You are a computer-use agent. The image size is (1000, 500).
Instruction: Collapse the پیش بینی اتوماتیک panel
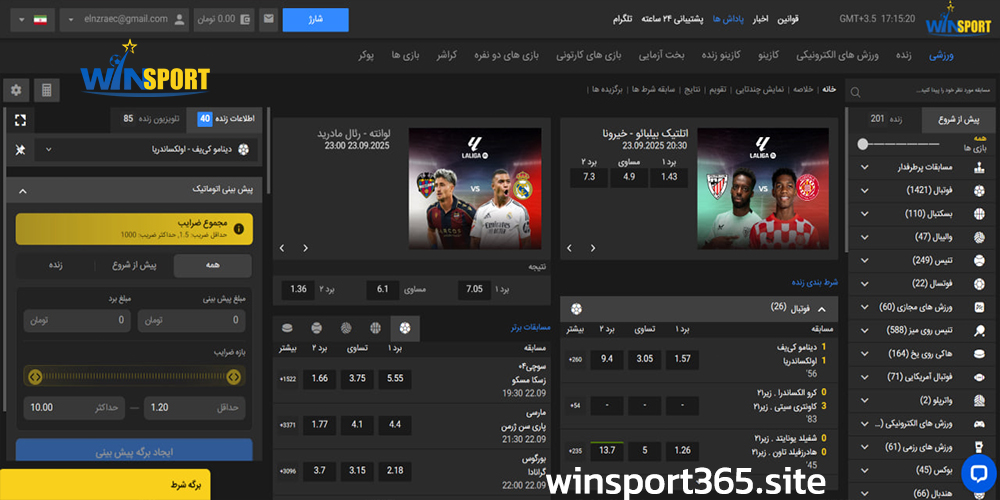(x=20, y=188)
